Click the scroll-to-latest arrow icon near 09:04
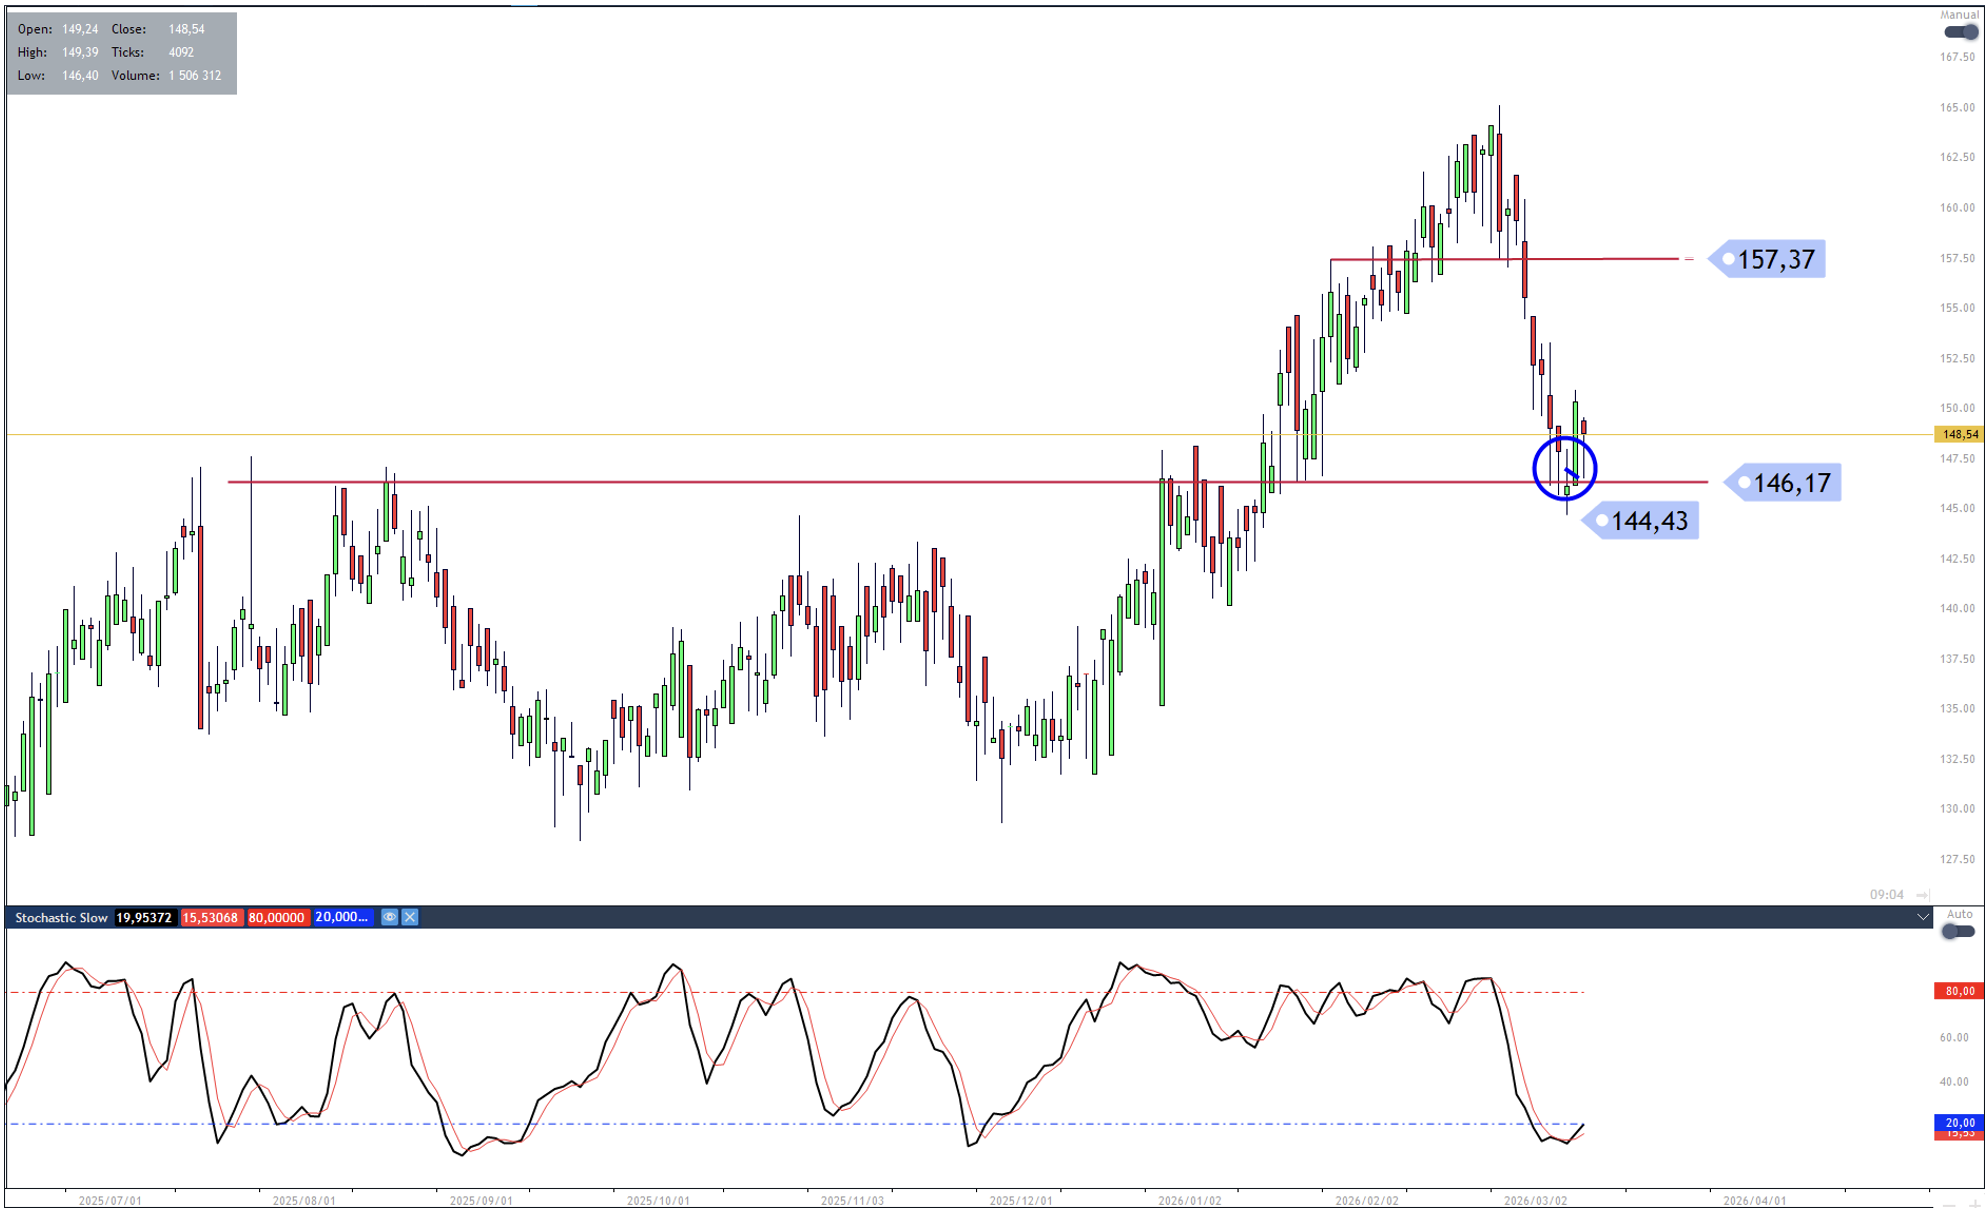This screenshot has width=1988, height=1220. [x=1922, y=894]
